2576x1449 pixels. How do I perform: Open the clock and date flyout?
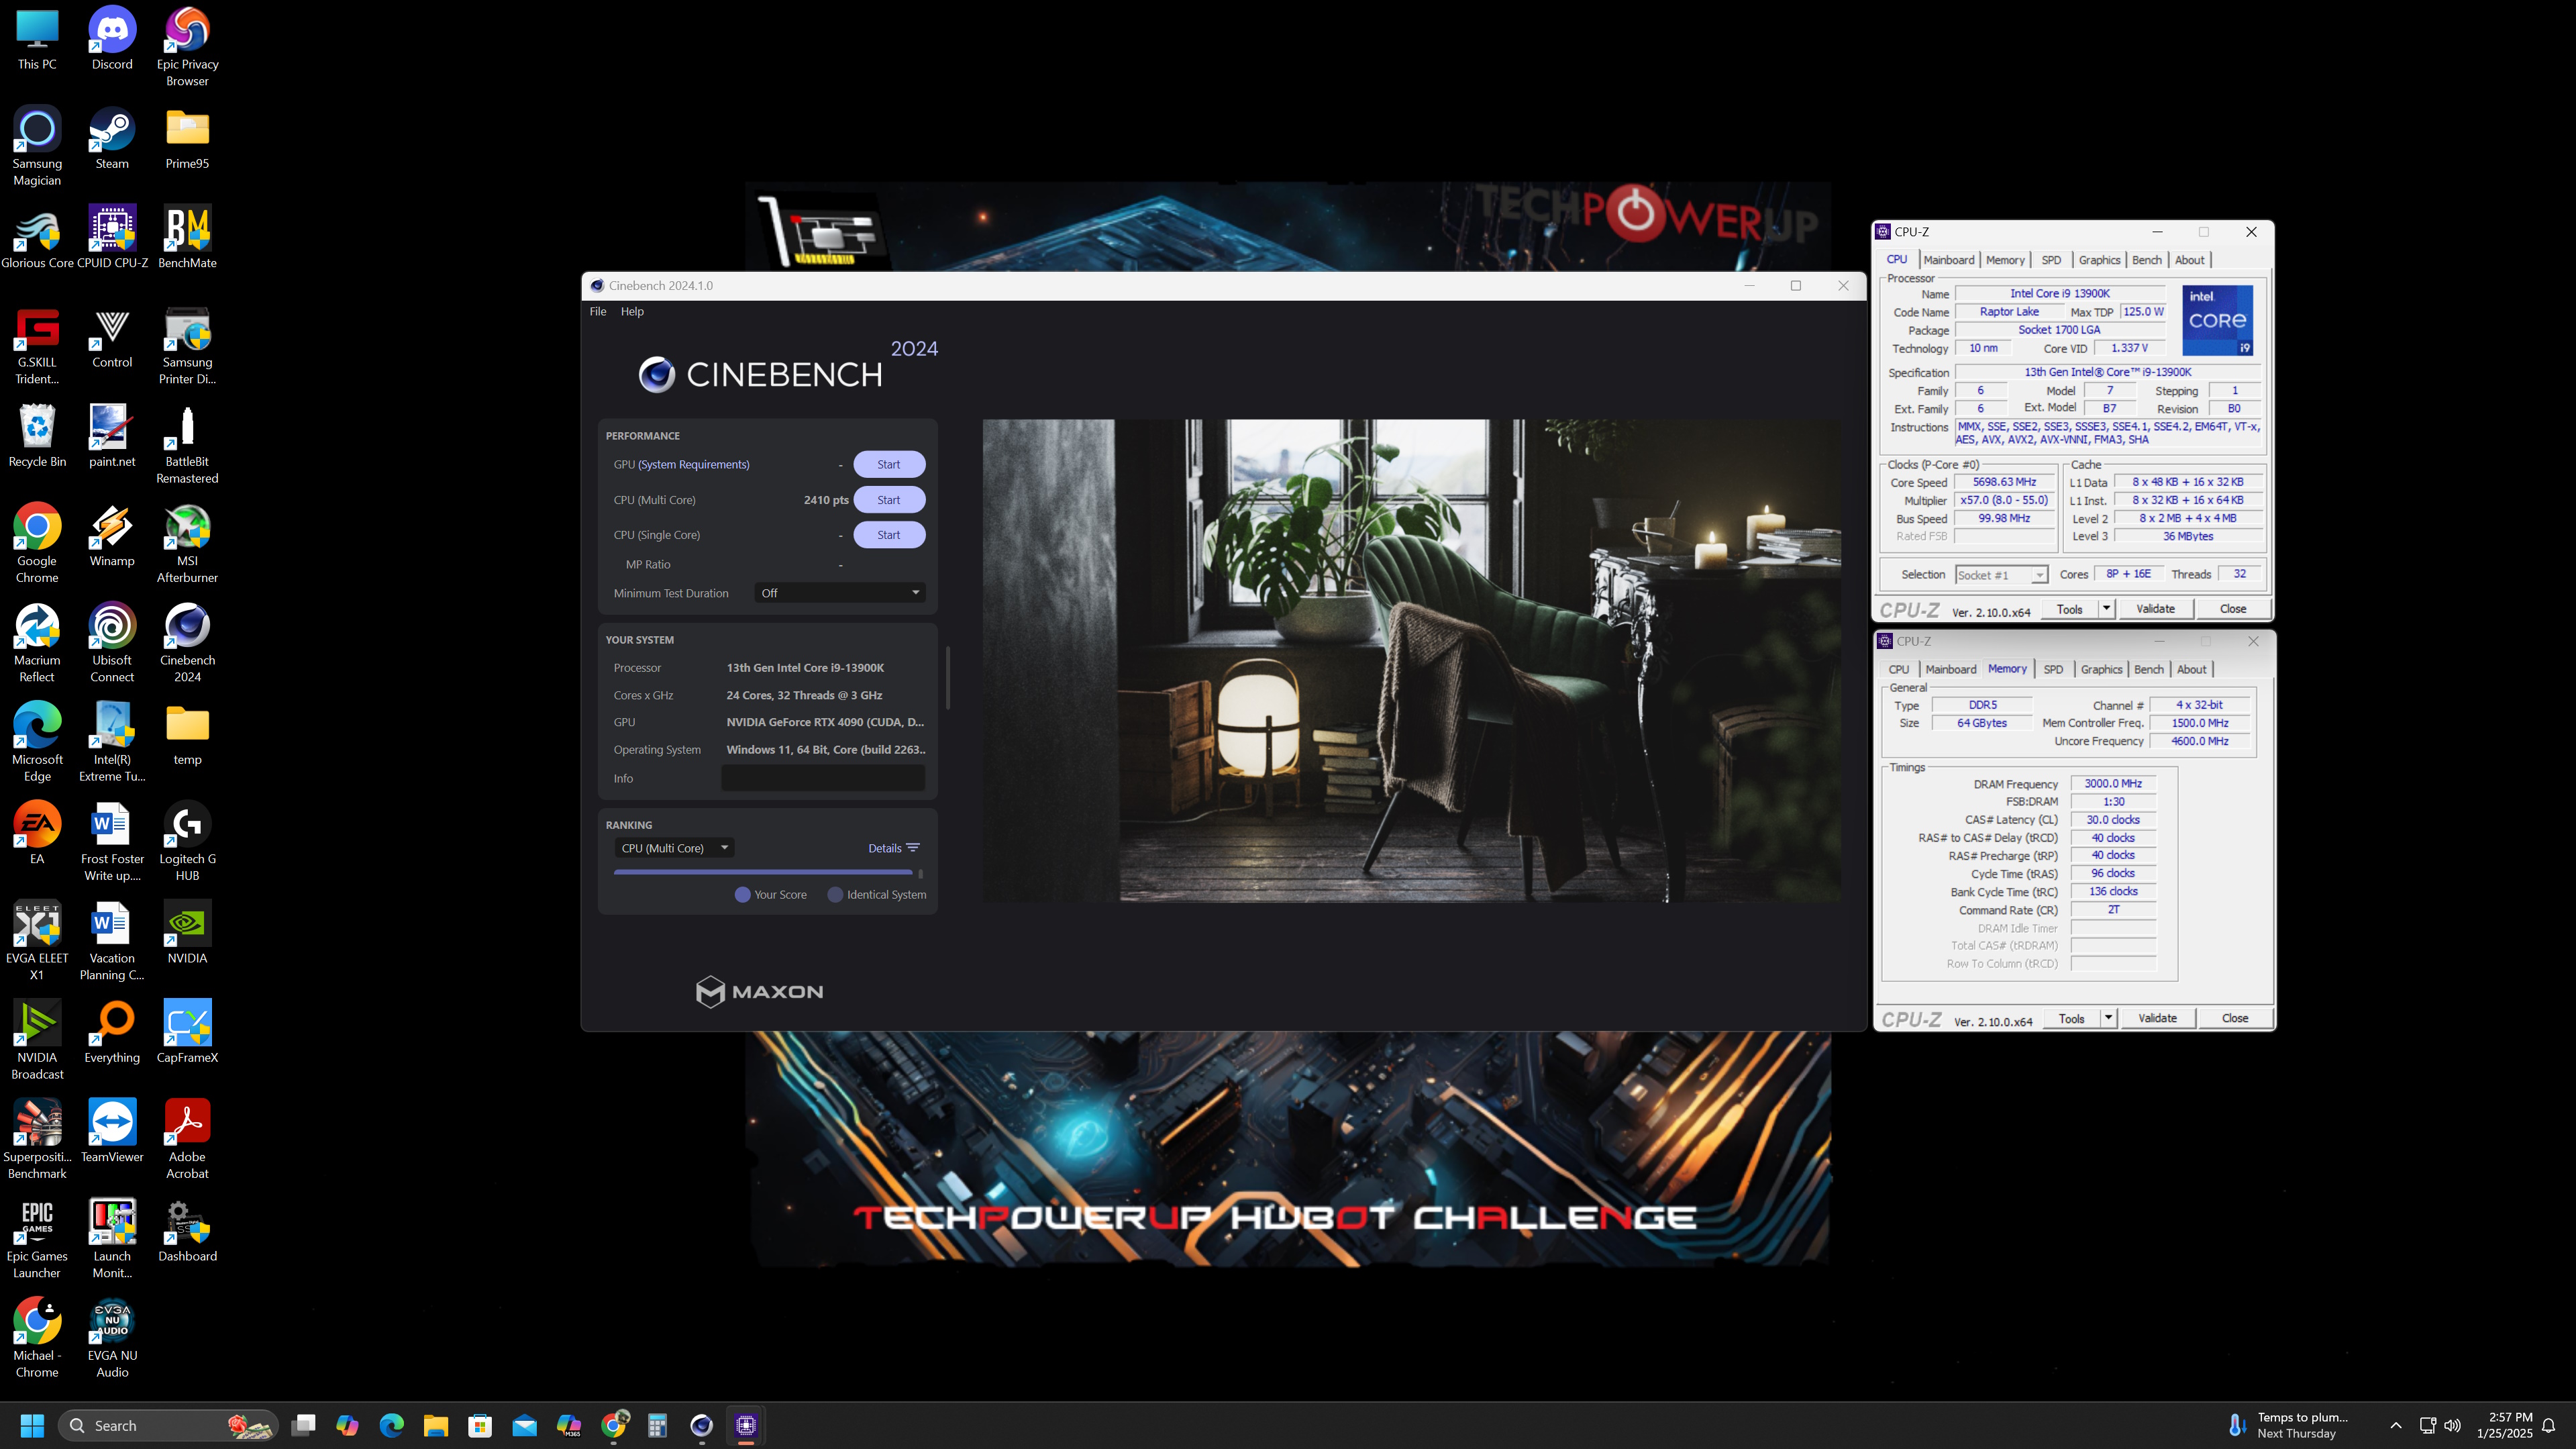click(x=2504, y=1425)
